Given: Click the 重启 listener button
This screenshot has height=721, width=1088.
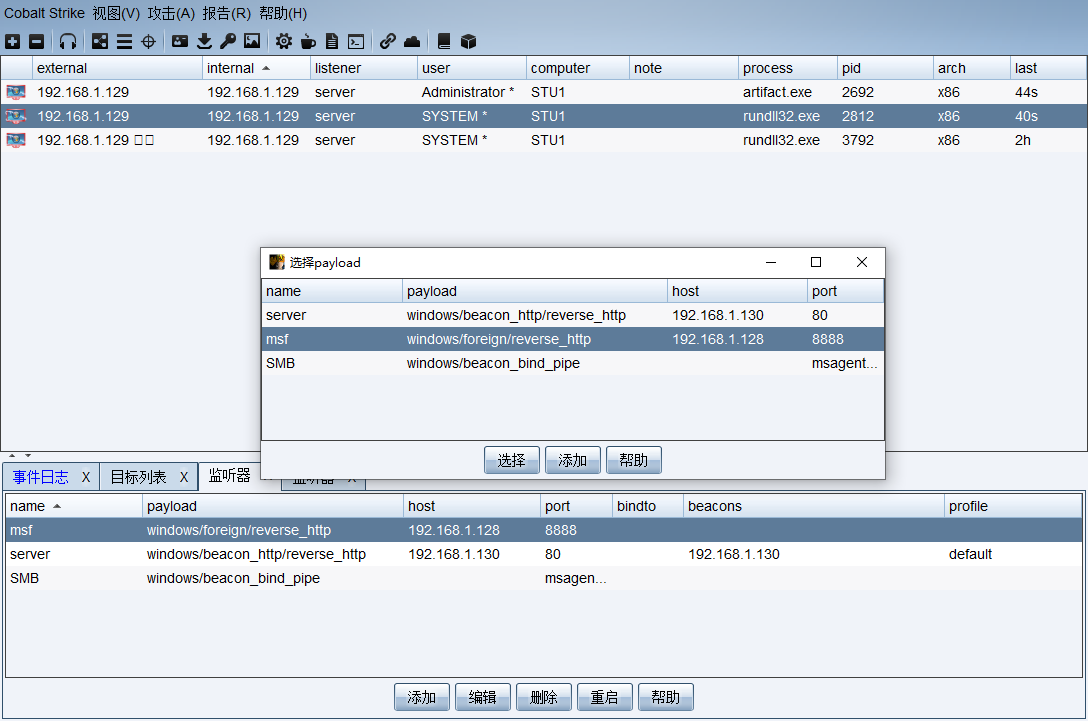Looking at the screenshot, I should point(604,697).
